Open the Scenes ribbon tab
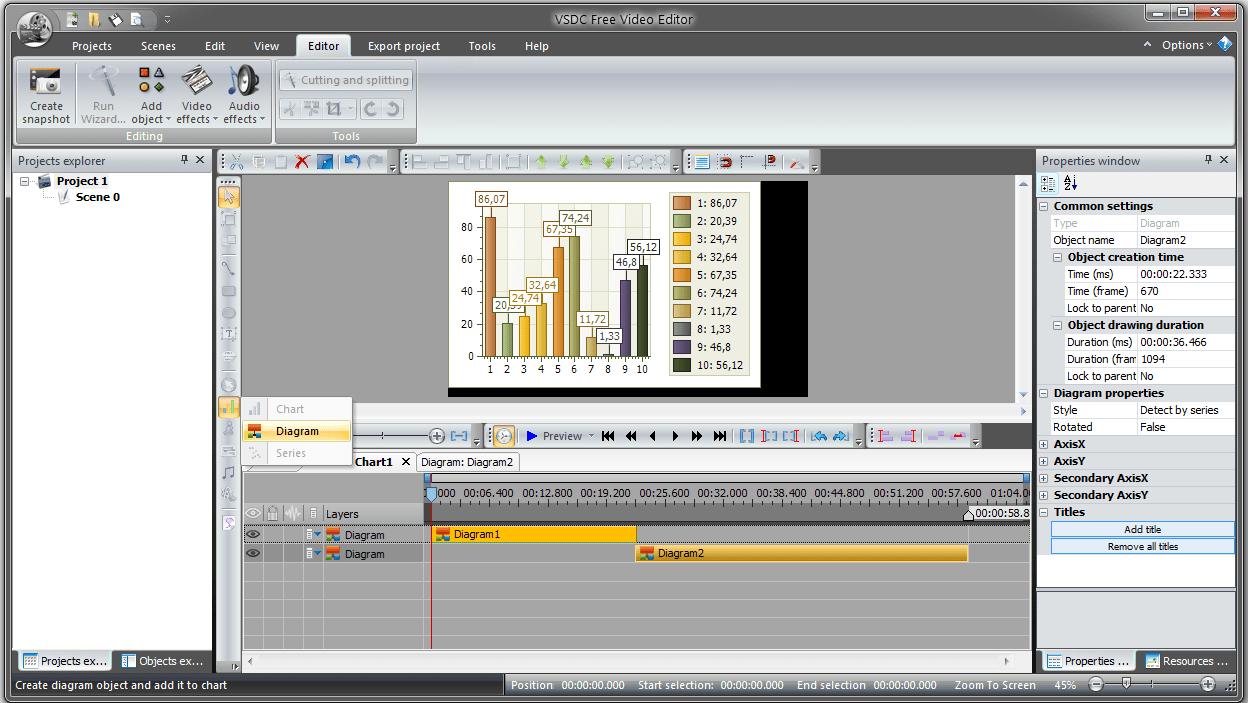The height and width of the screenshot is (703, 1248). click(x=158, y=46)
